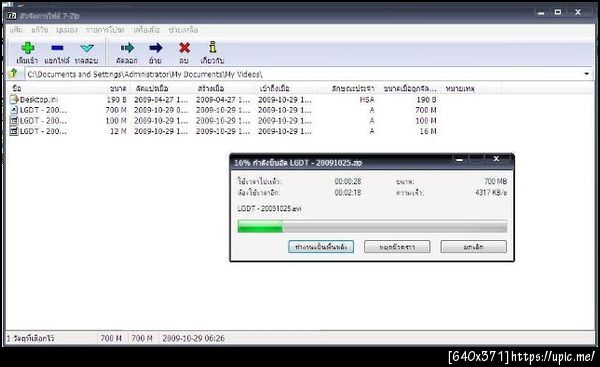The width and height of the screenshot is (600, 367).
Task: Open the File (แฟ้ม) menu
Action: (x=16, y=30)
